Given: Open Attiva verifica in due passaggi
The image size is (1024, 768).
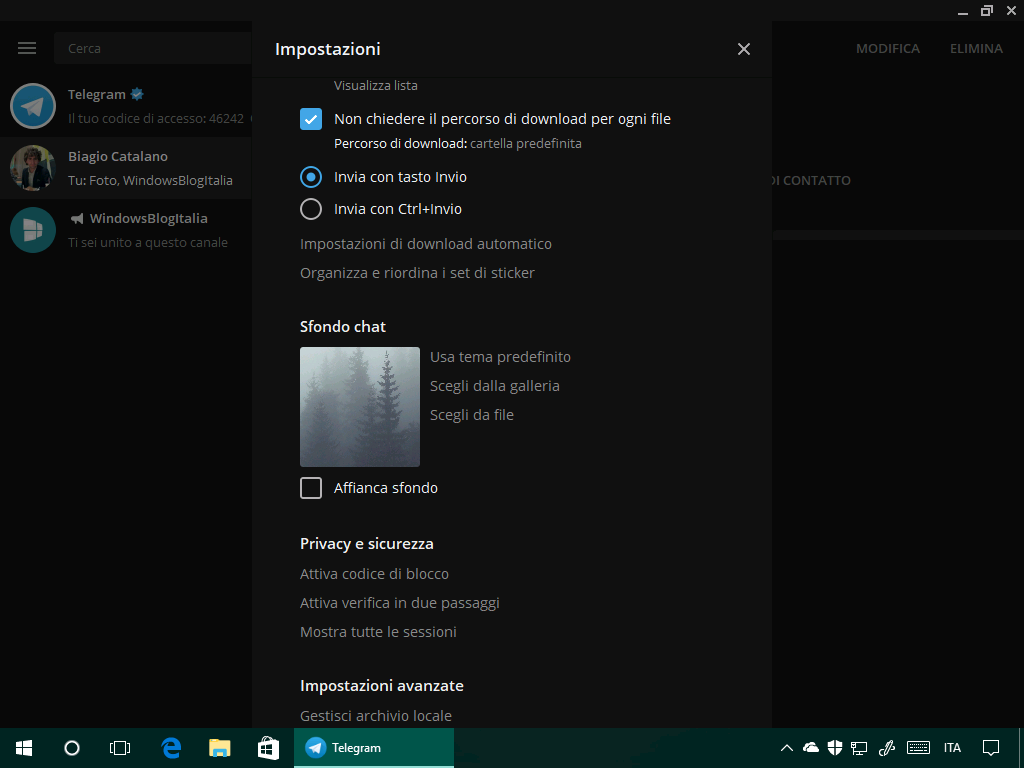Looking at the screenshot, I should (400, 603).
